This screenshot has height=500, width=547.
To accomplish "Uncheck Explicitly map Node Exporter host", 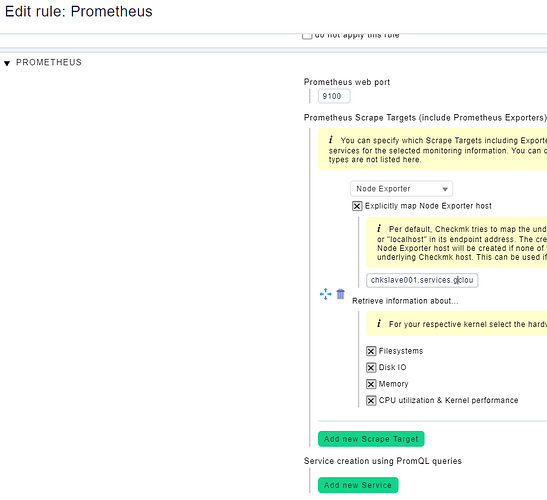I will point(357,206).
